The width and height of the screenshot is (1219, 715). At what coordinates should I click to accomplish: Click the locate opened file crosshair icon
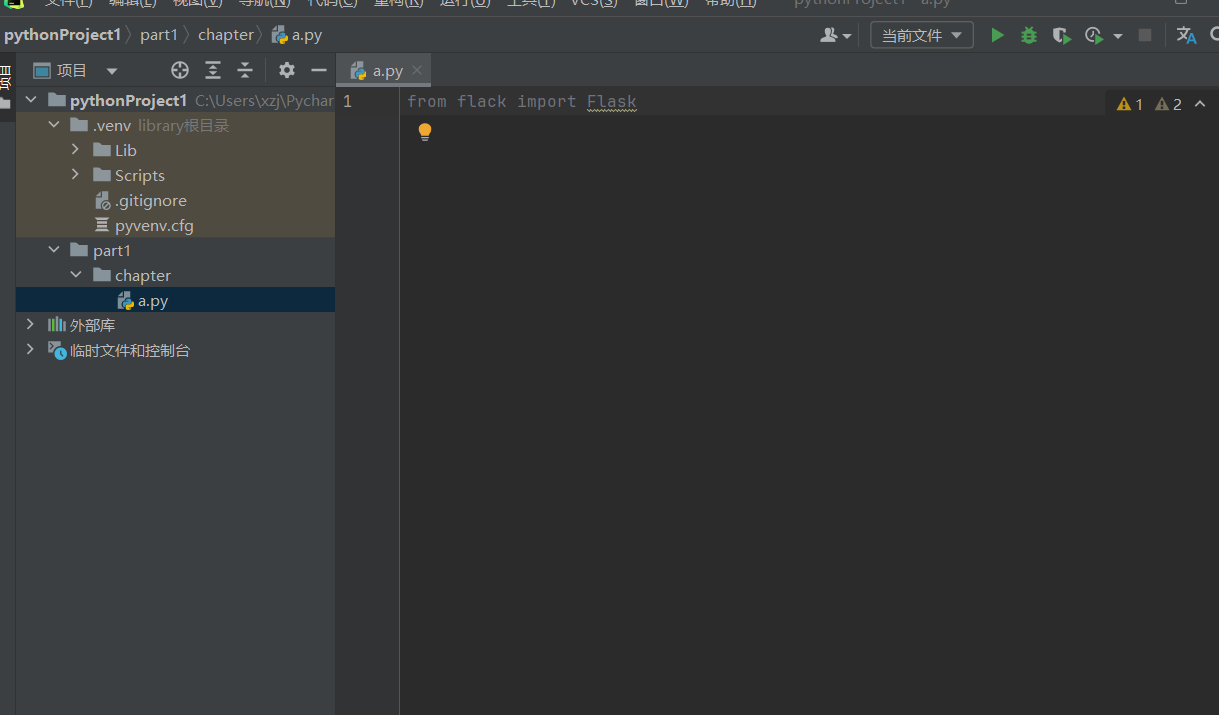click(x=180, y=70)
